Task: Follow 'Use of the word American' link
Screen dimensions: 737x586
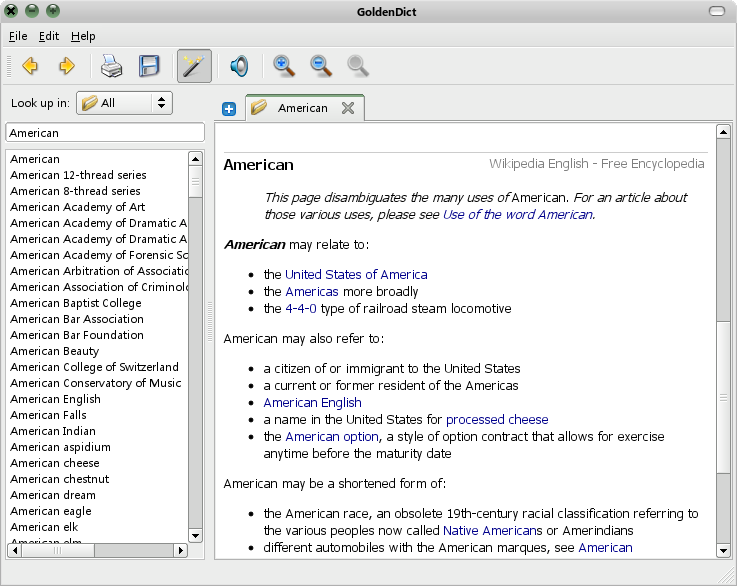Action: point(517,215)
